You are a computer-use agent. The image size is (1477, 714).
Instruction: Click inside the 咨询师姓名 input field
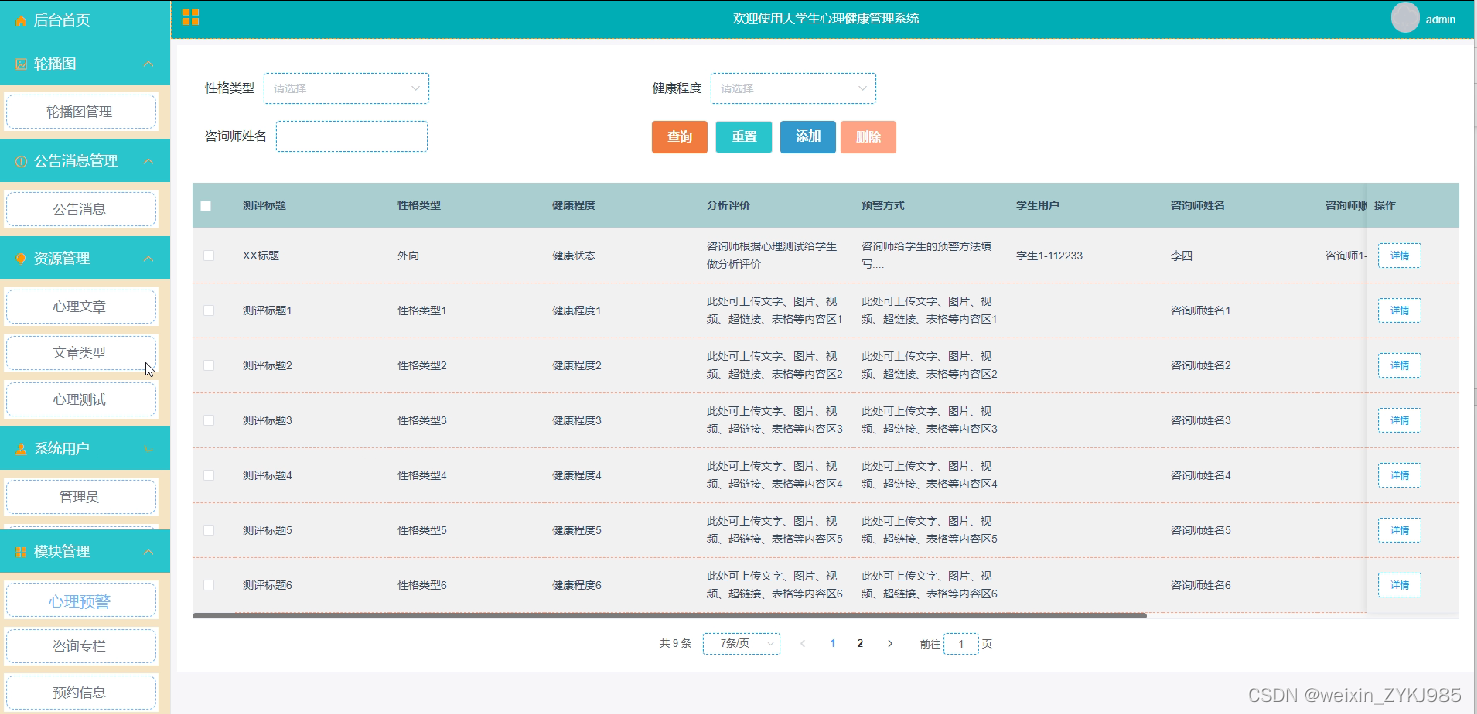pyautogui.click(x=351, y=136)
